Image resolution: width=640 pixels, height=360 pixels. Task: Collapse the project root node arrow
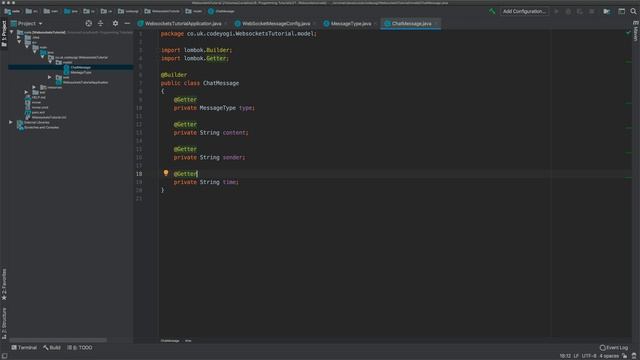(11, 32)
